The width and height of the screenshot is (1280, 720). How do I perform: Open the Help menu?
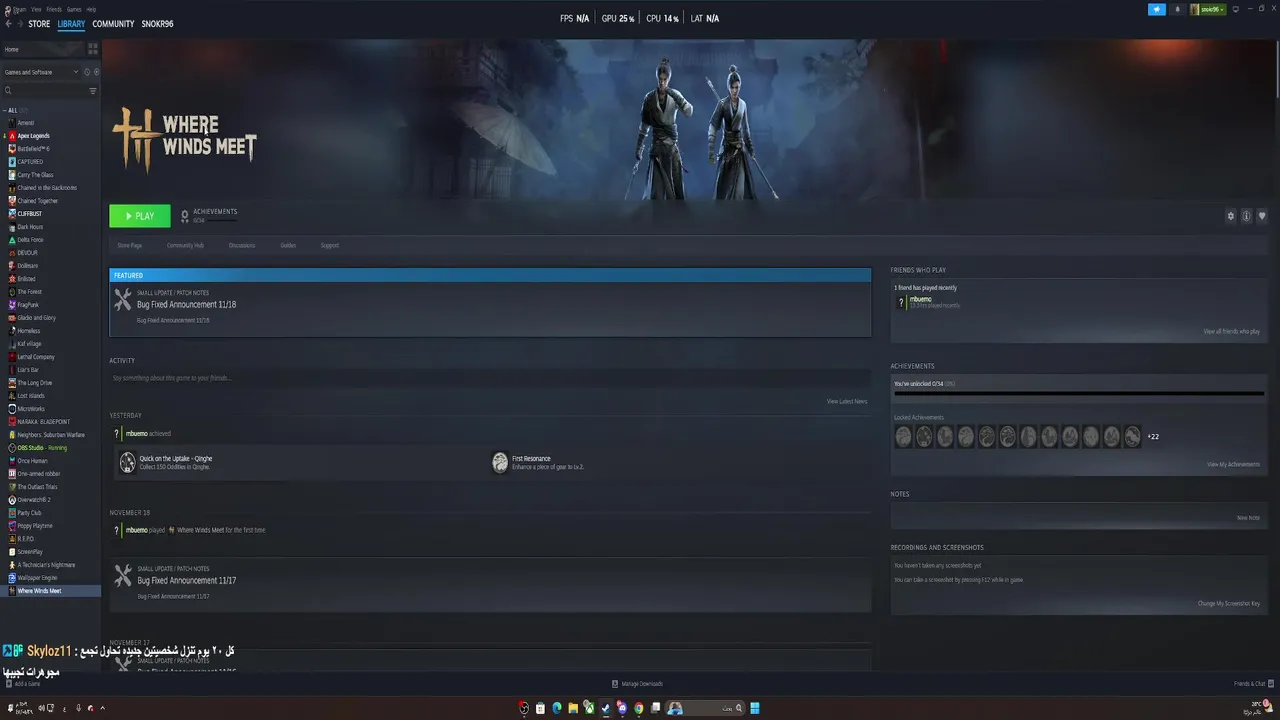(91, 9)
